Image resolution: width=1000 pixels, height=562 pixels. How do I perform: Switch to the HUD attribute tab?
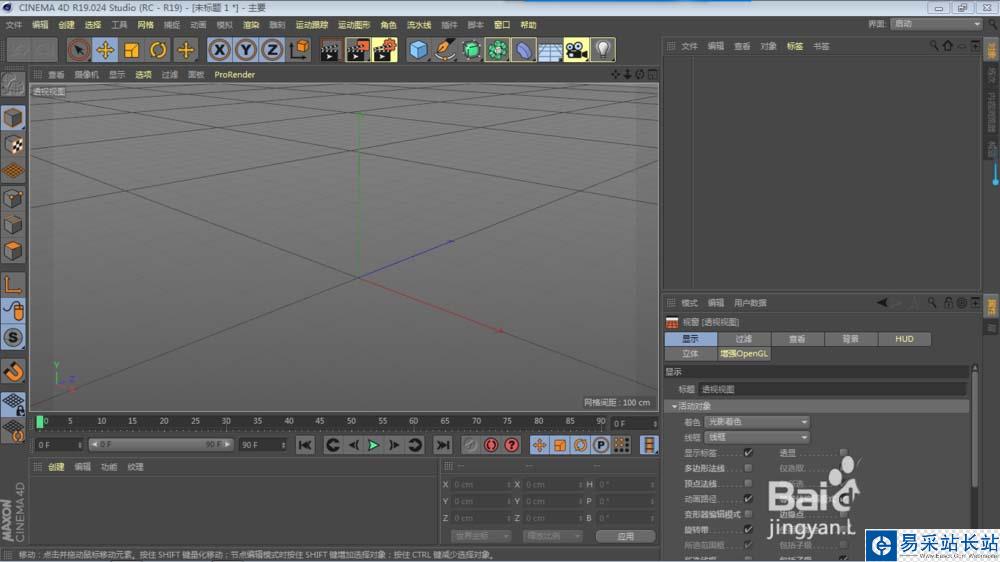pos(904,339)
